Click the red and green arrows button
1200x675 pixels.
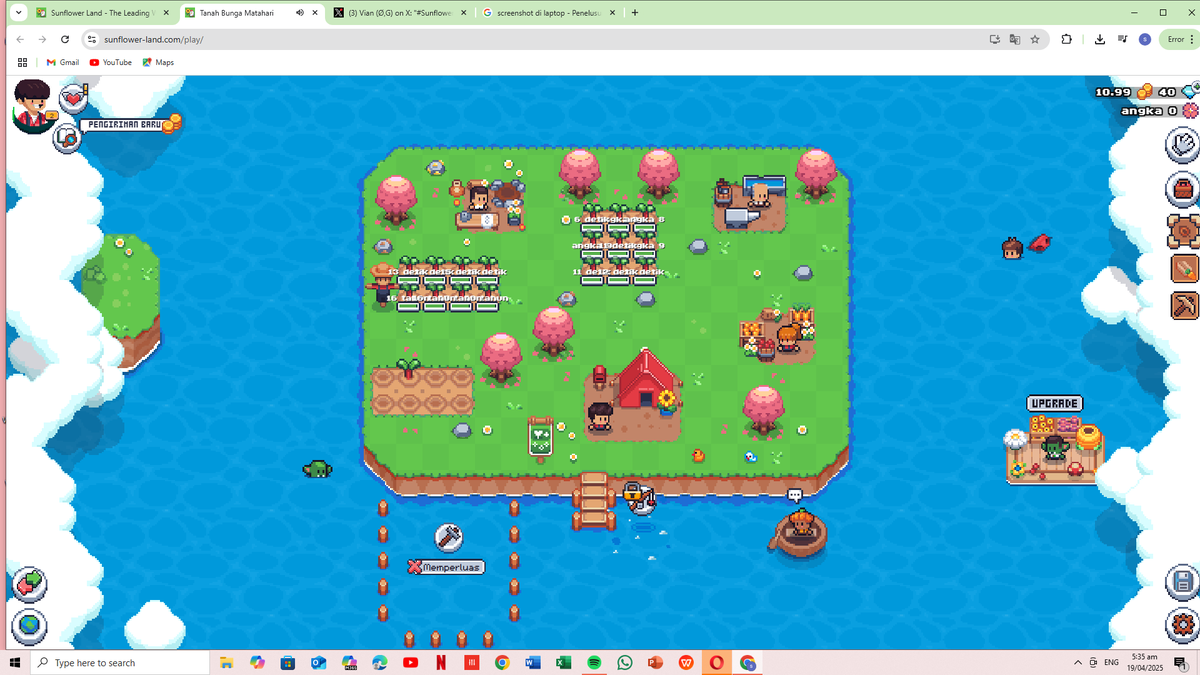[x=30, y=584]
